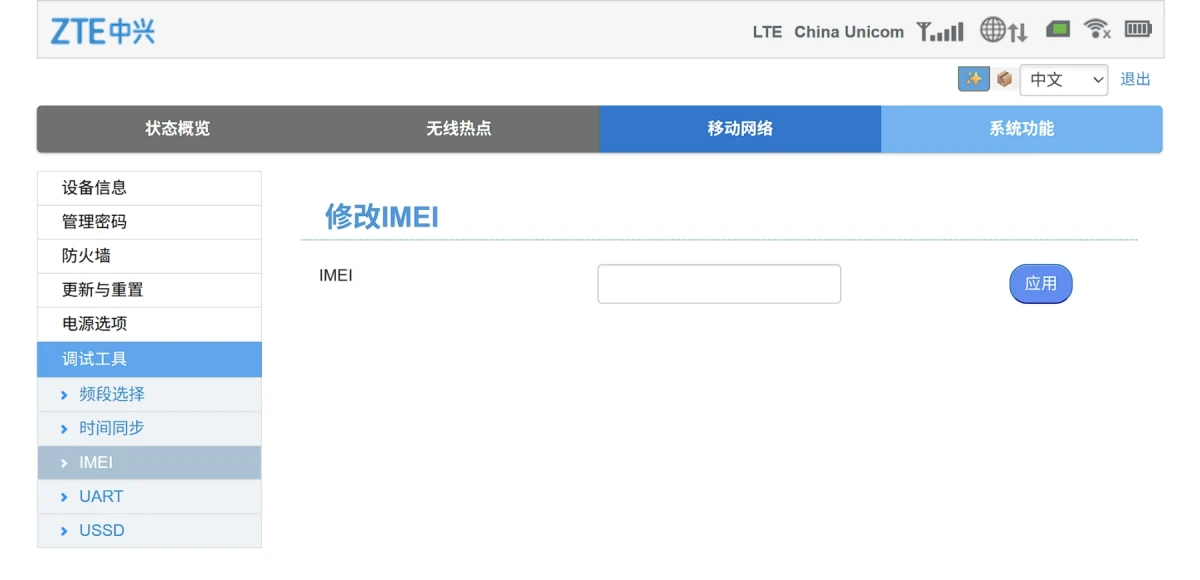
Task: Click the cellular signal strength icon
Action: tap(940, 31)
